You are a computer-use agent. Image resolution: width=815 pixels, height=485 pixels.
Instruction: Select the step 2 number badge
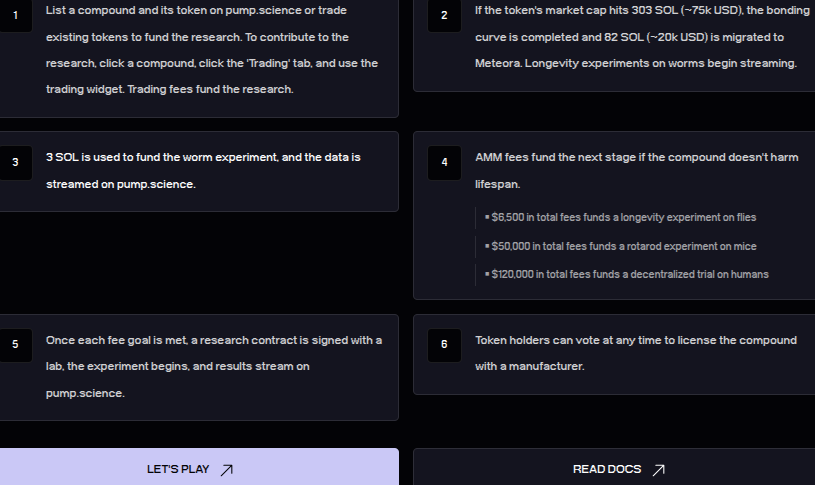444,16
